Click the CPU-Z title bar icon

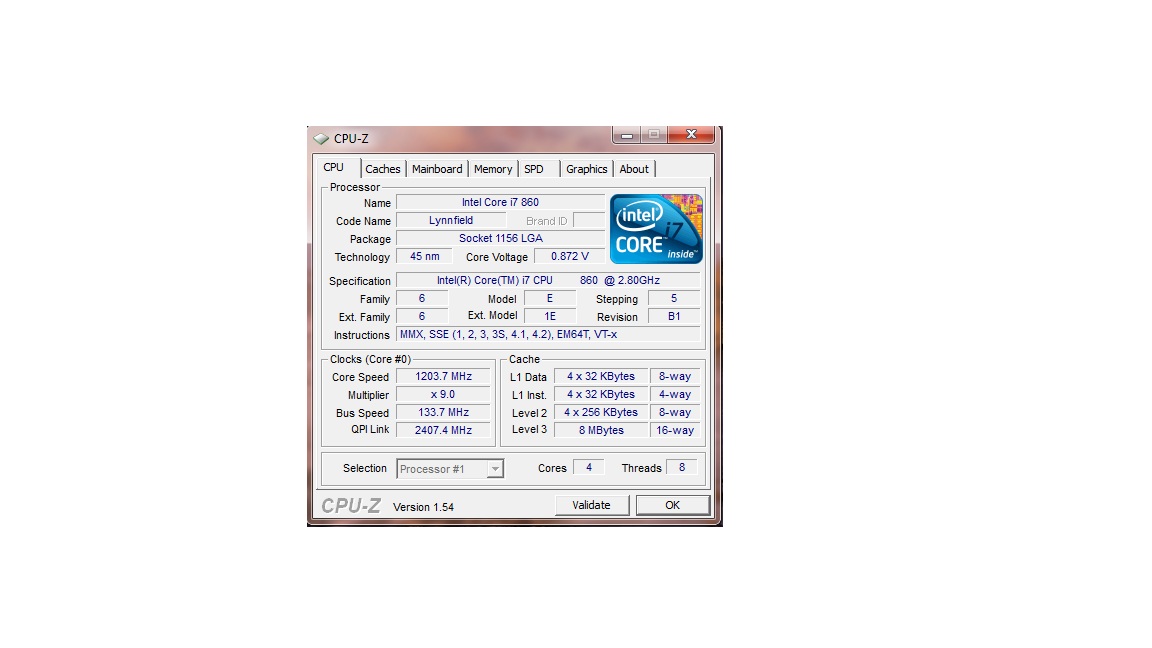[321, 138]
